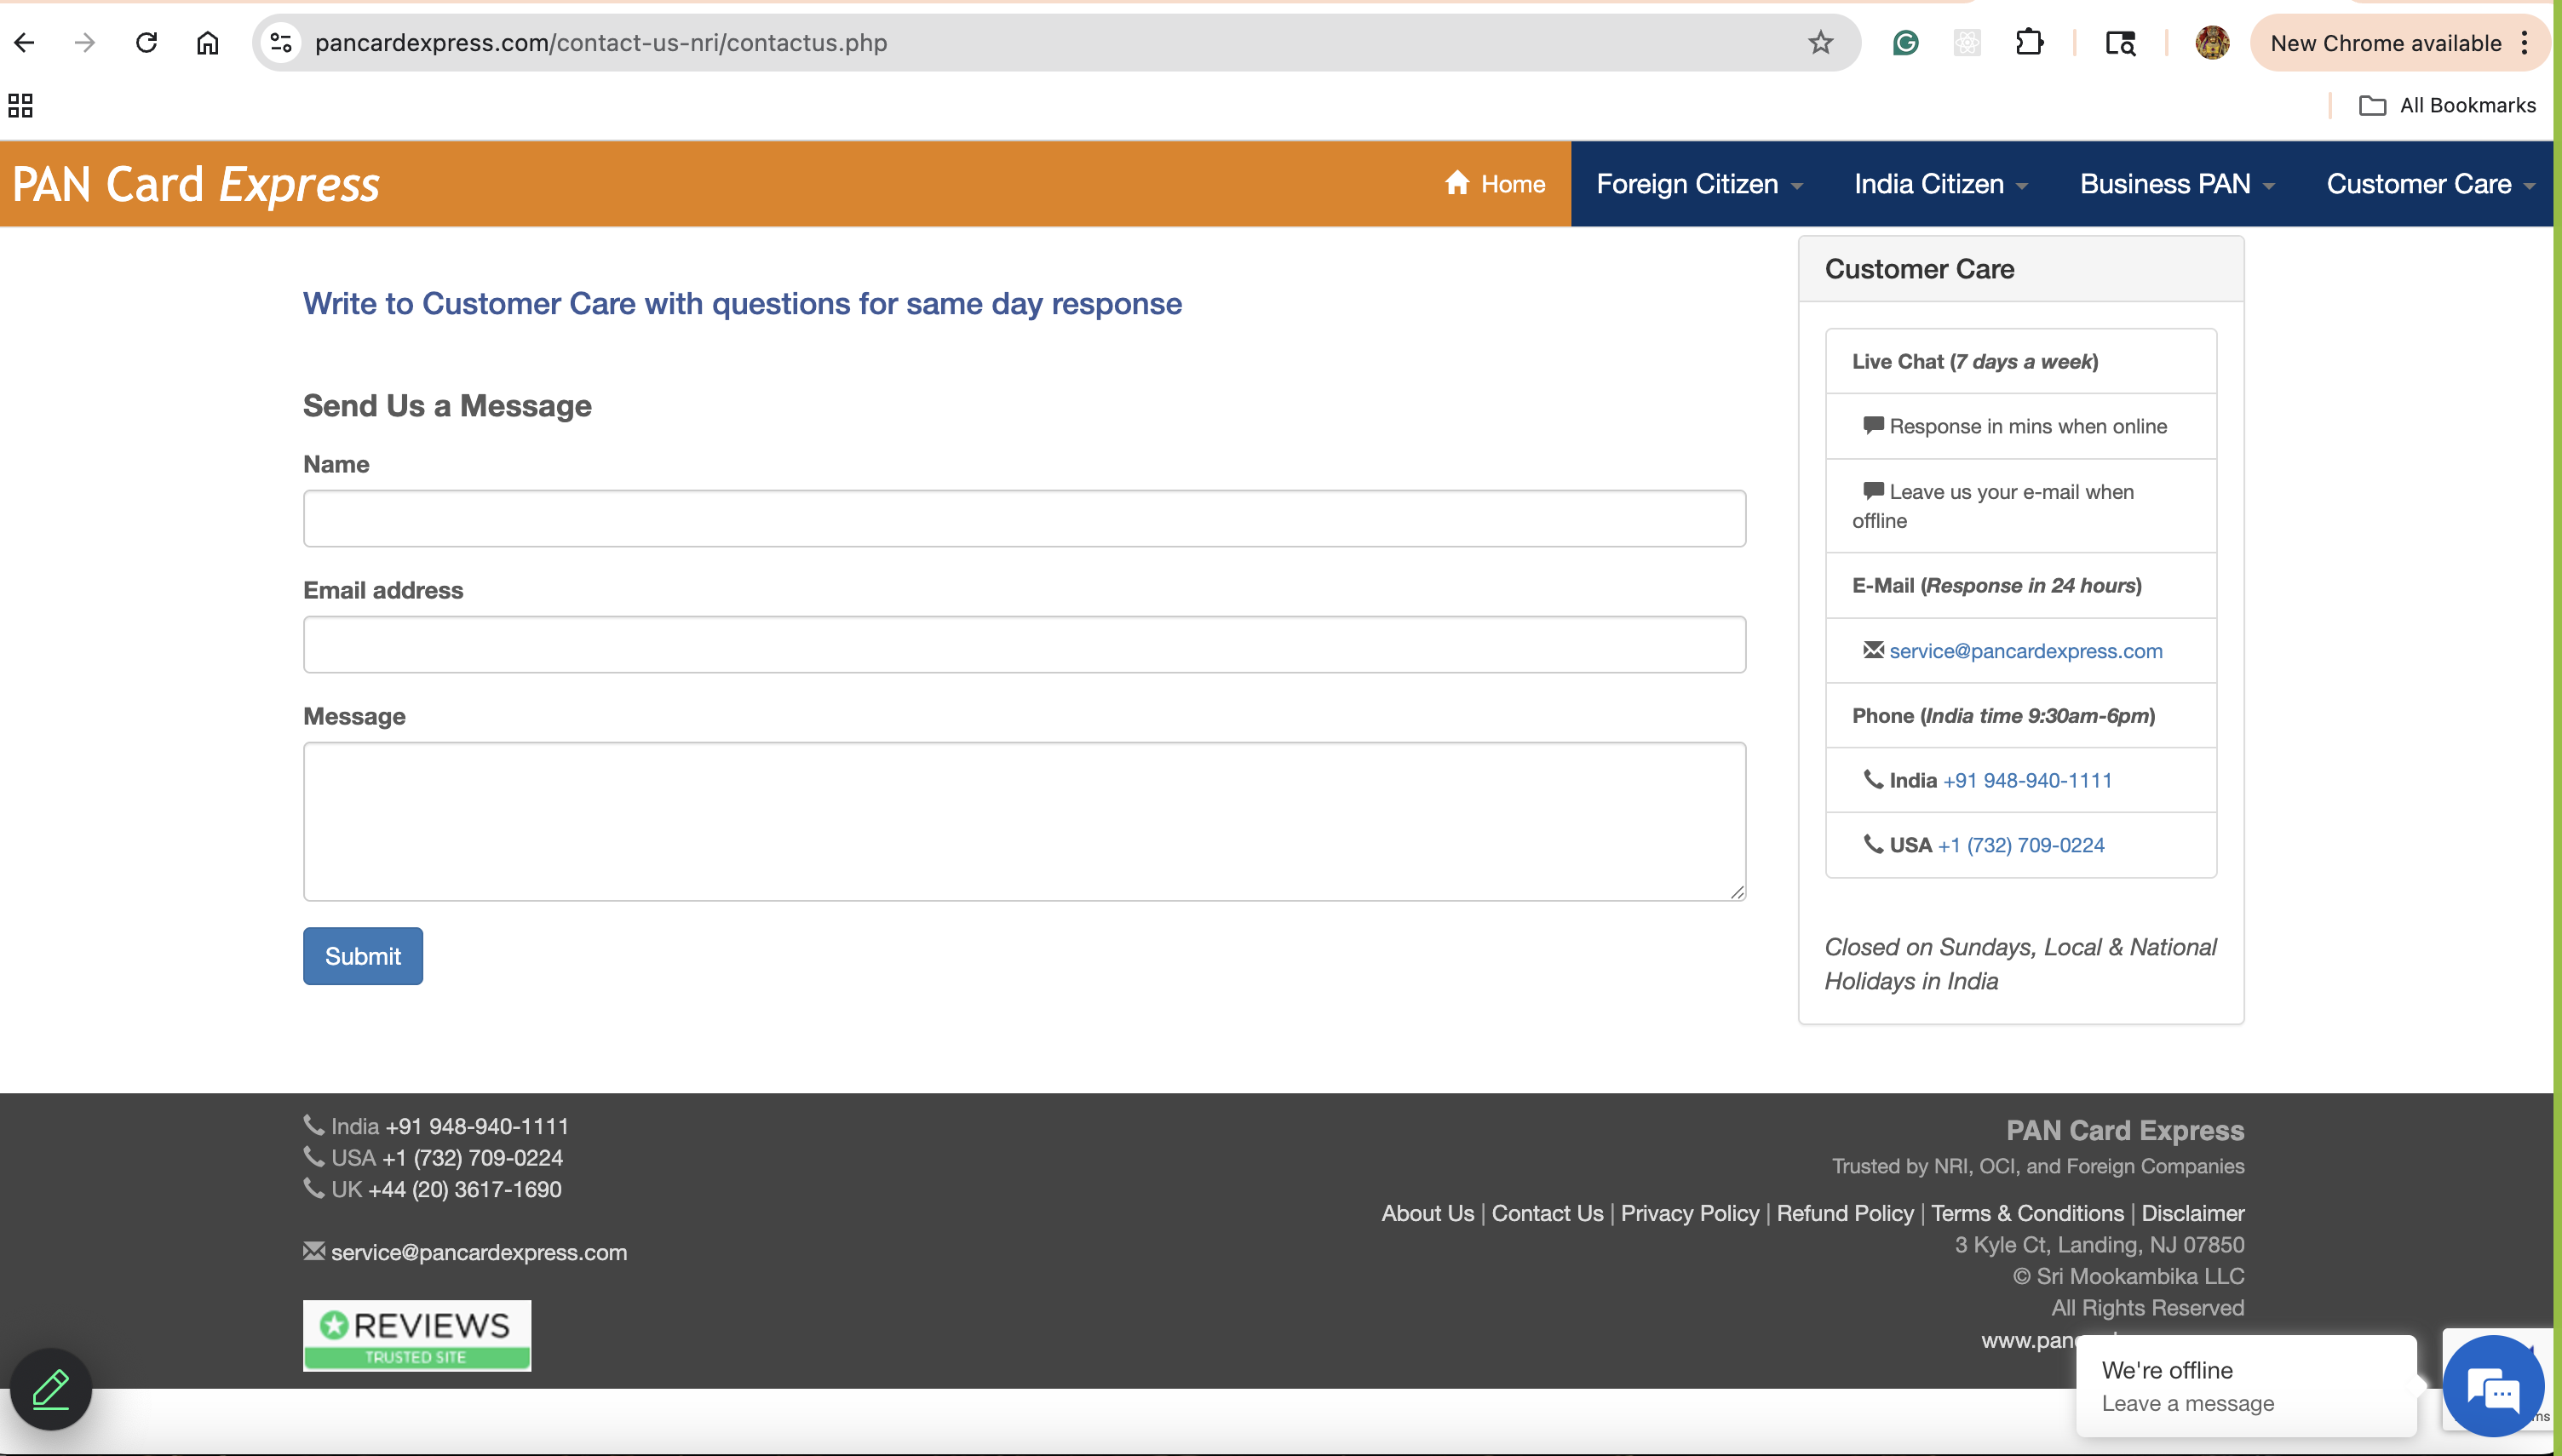Click into the Message text area
Screen dimensions: 2562x1456
click(x=1024, y=820)
